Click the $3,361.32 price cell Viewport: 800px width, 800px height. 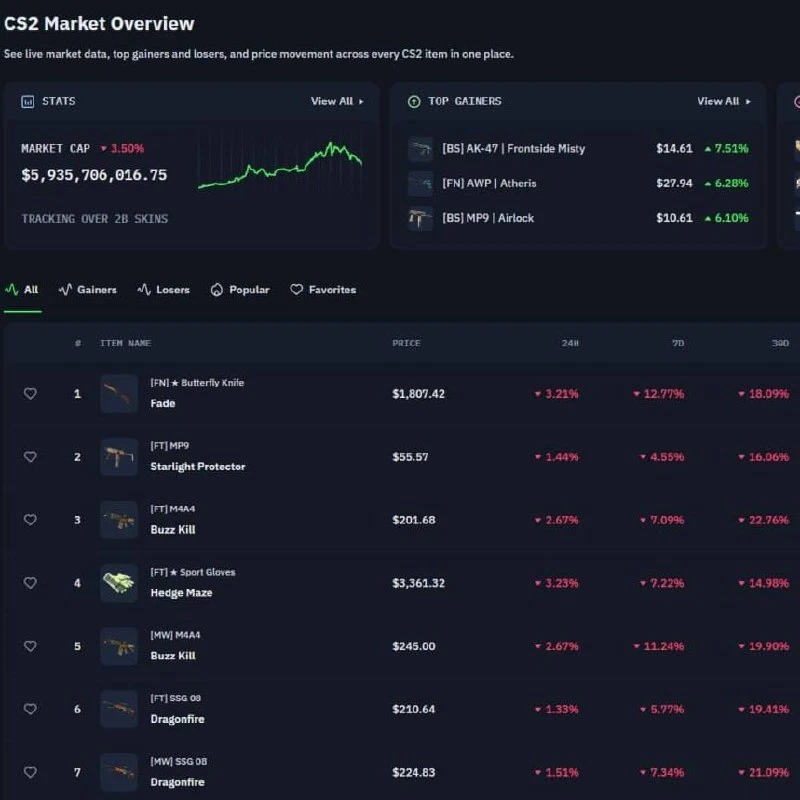418,583
